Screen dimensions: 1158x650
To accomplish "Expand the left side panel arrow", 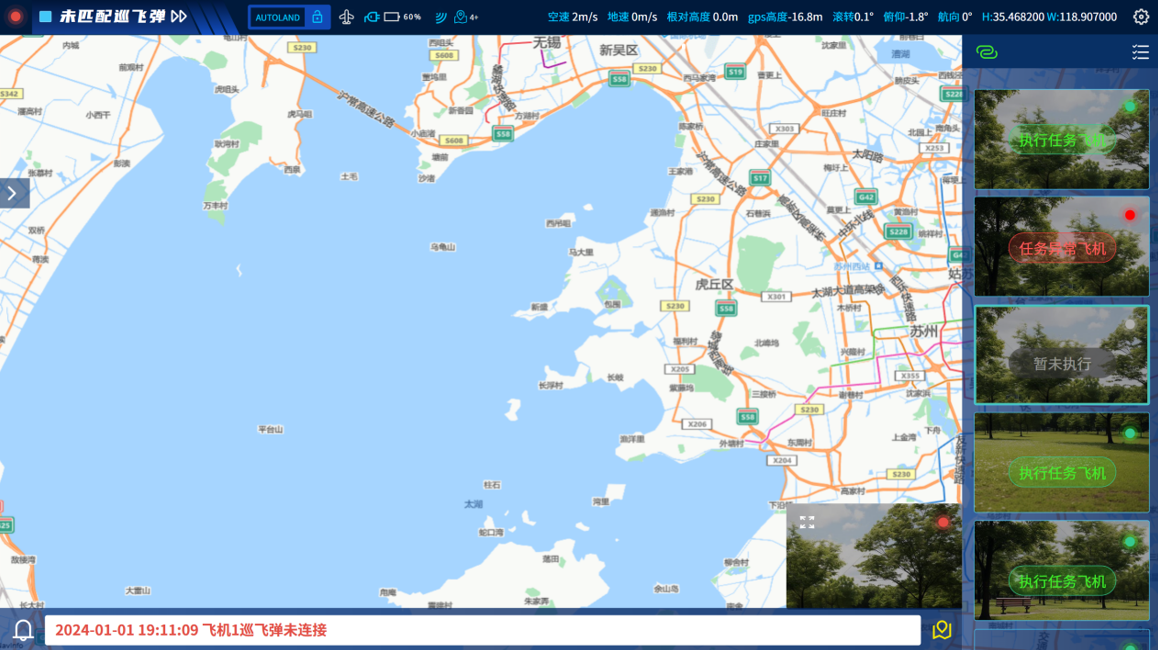I will (13, 193).
